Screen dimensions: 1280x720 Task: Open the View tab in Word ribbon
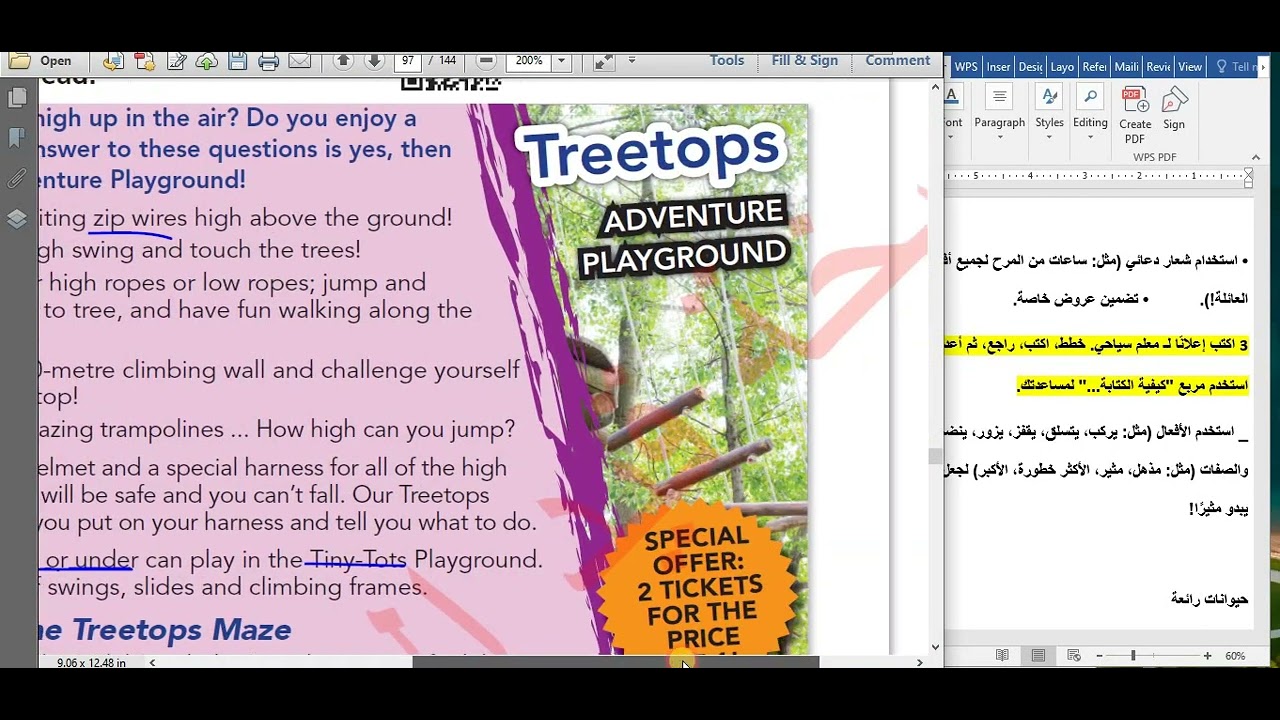[x=1190, y=67]
